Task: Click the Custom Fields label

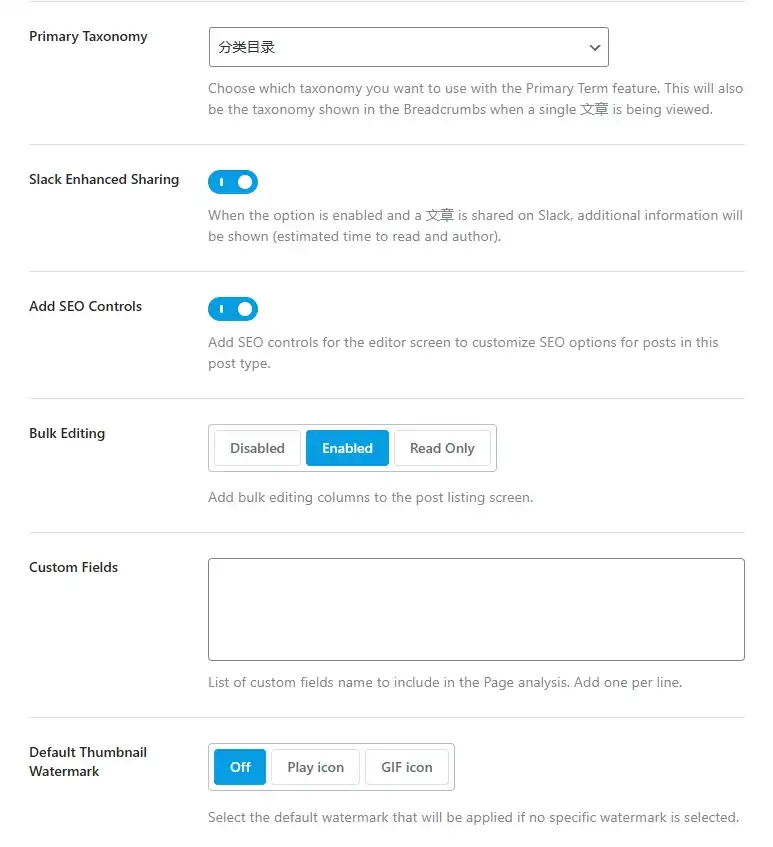Action: pos(73,567)
